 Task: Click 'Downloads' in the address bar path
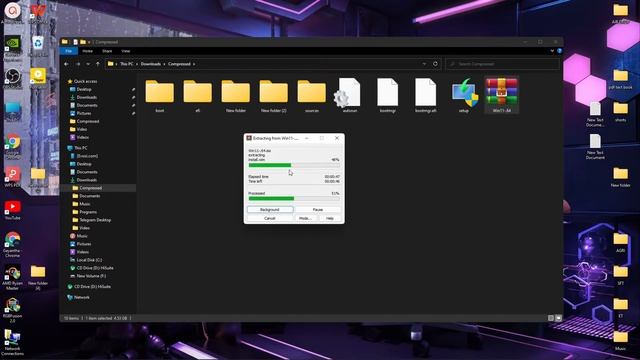(151, 64)
